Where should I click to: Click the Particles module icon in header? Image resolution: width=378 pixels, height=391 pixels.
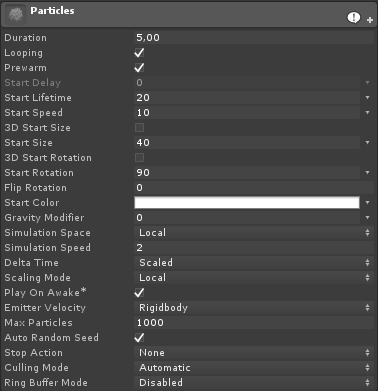coord(15,14)
